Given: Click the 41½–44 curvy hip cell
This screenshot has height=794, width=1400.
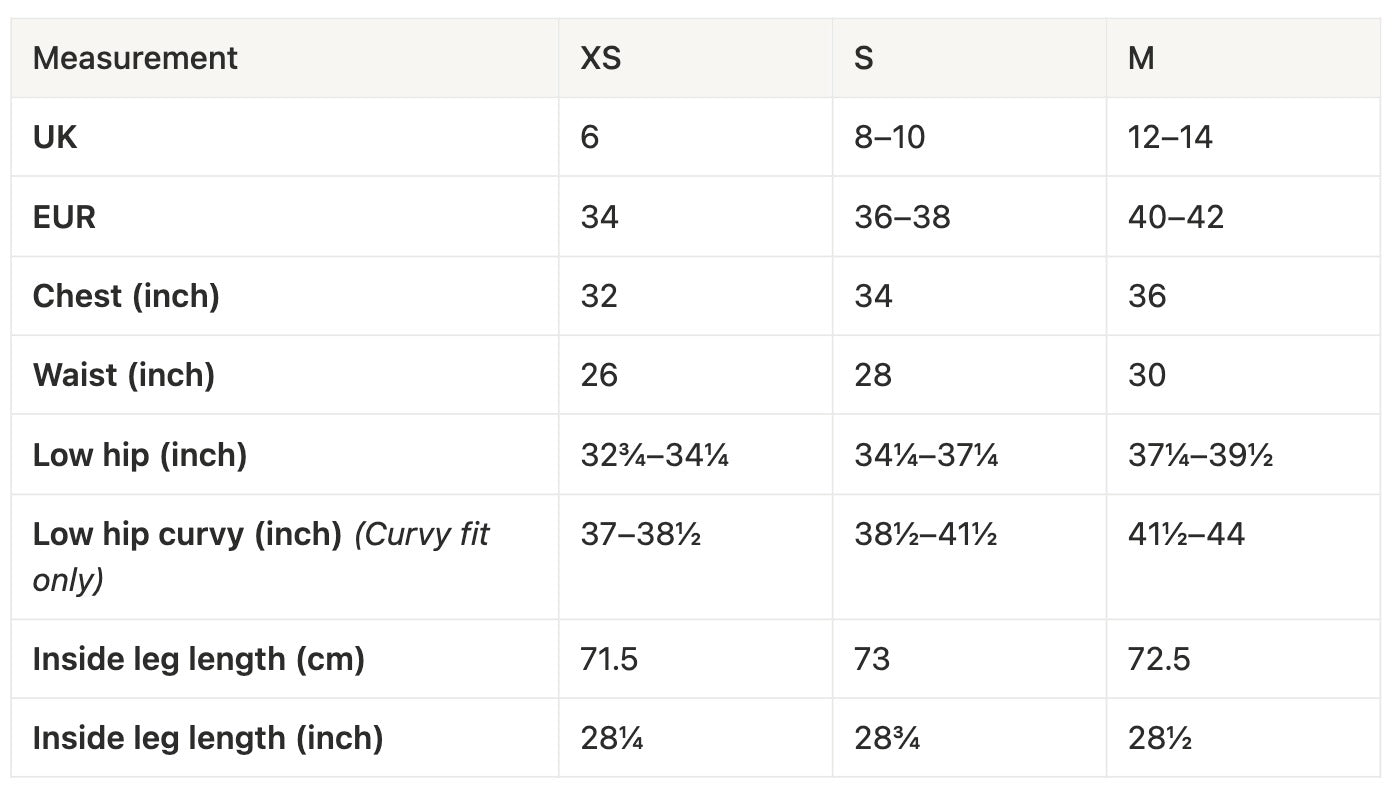Looking at the screenshot, I should pos(1187,535).
